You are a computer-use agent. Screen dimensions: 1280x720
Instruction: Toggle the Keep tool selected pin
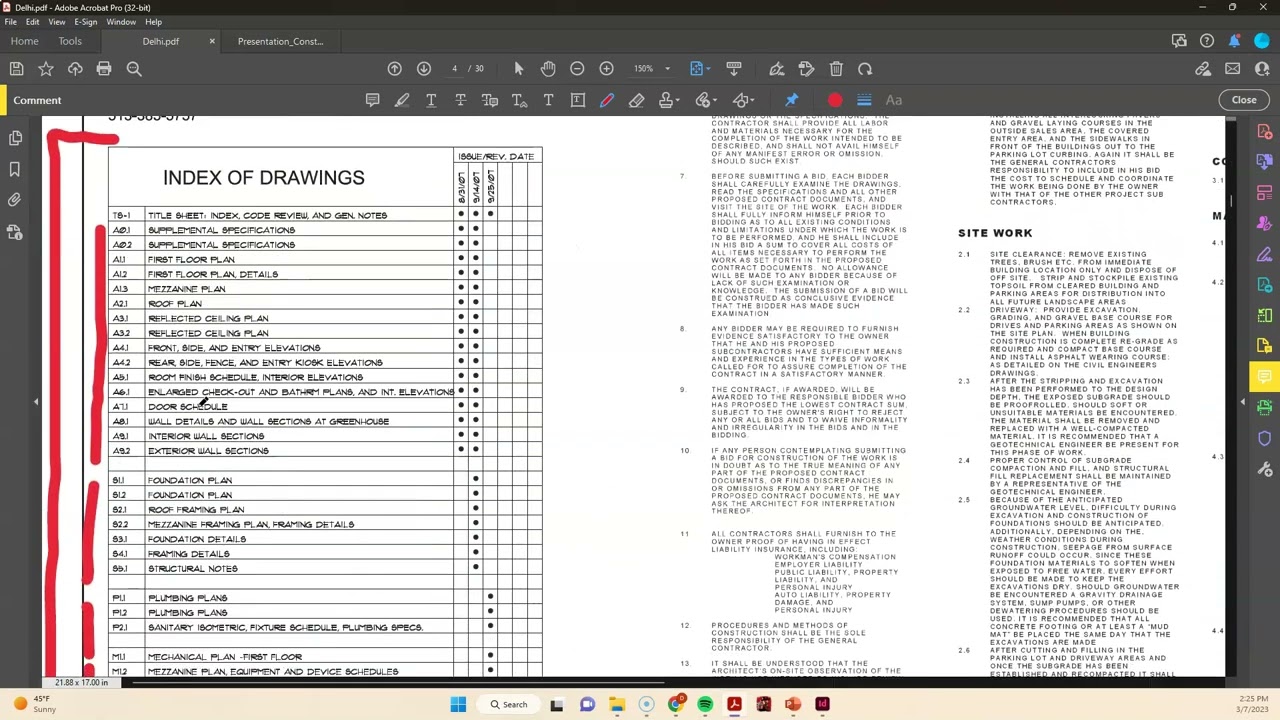tap(791, 100)
